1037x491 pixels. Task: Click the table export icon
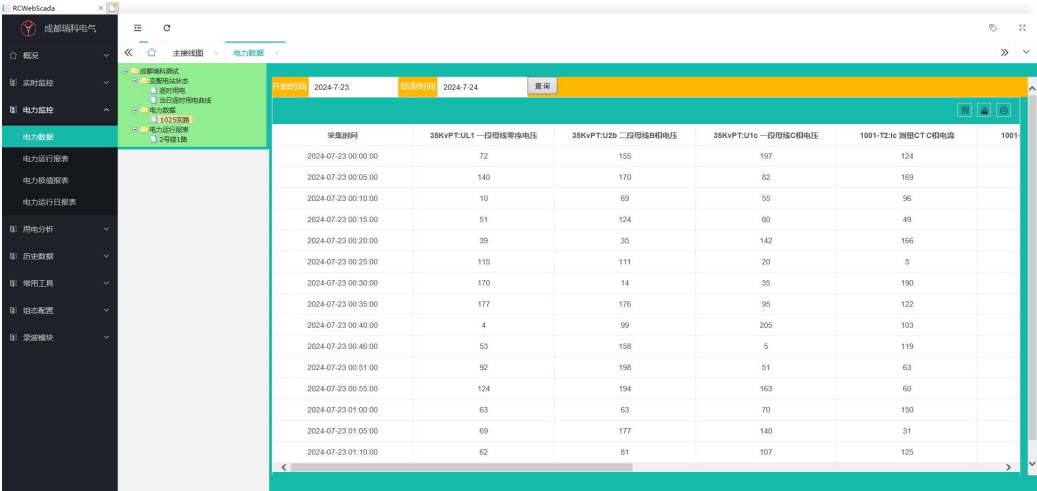984,111
